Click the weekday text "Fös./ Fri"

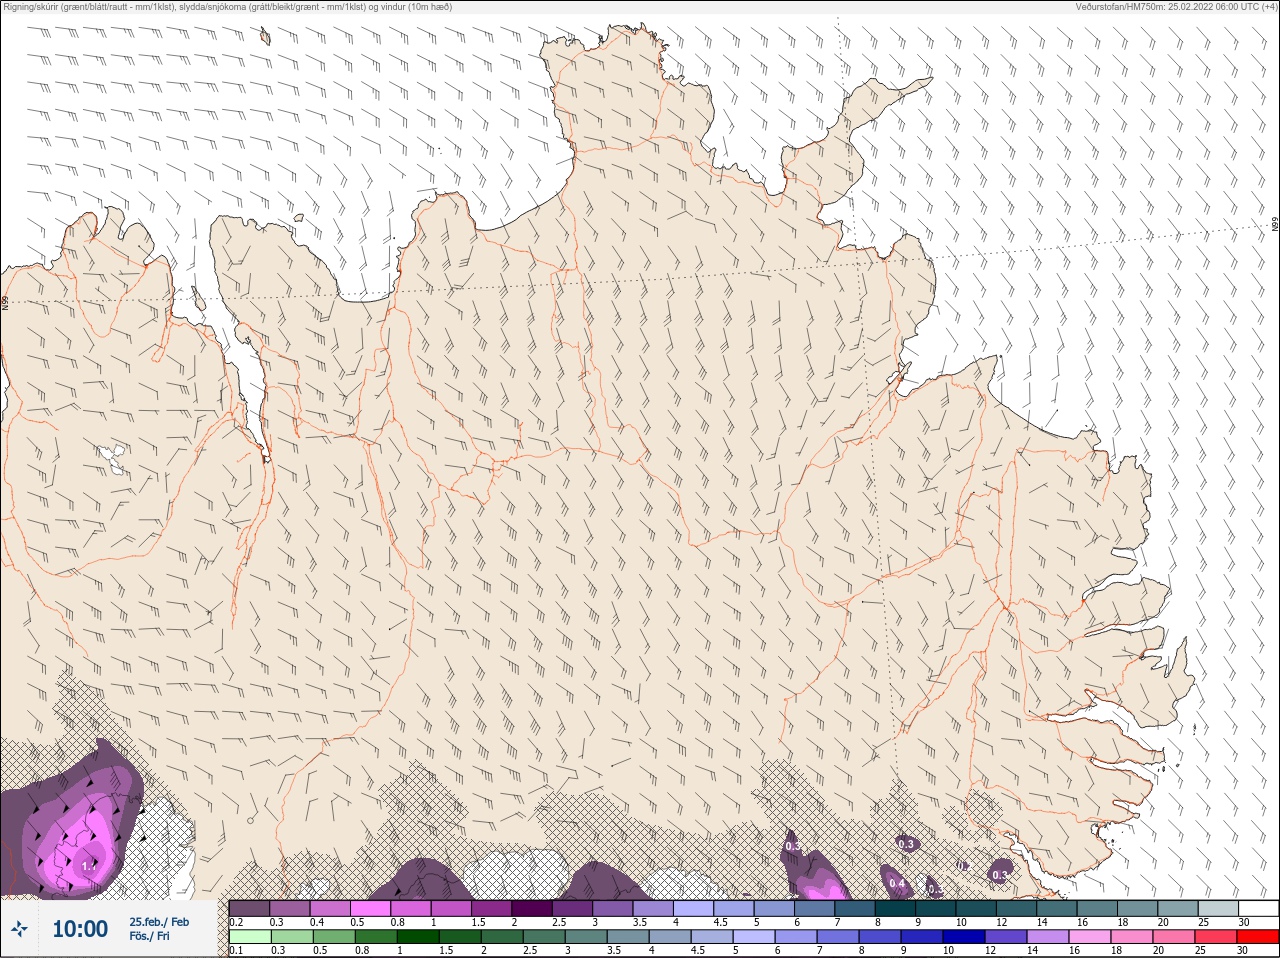pos(149,937)
